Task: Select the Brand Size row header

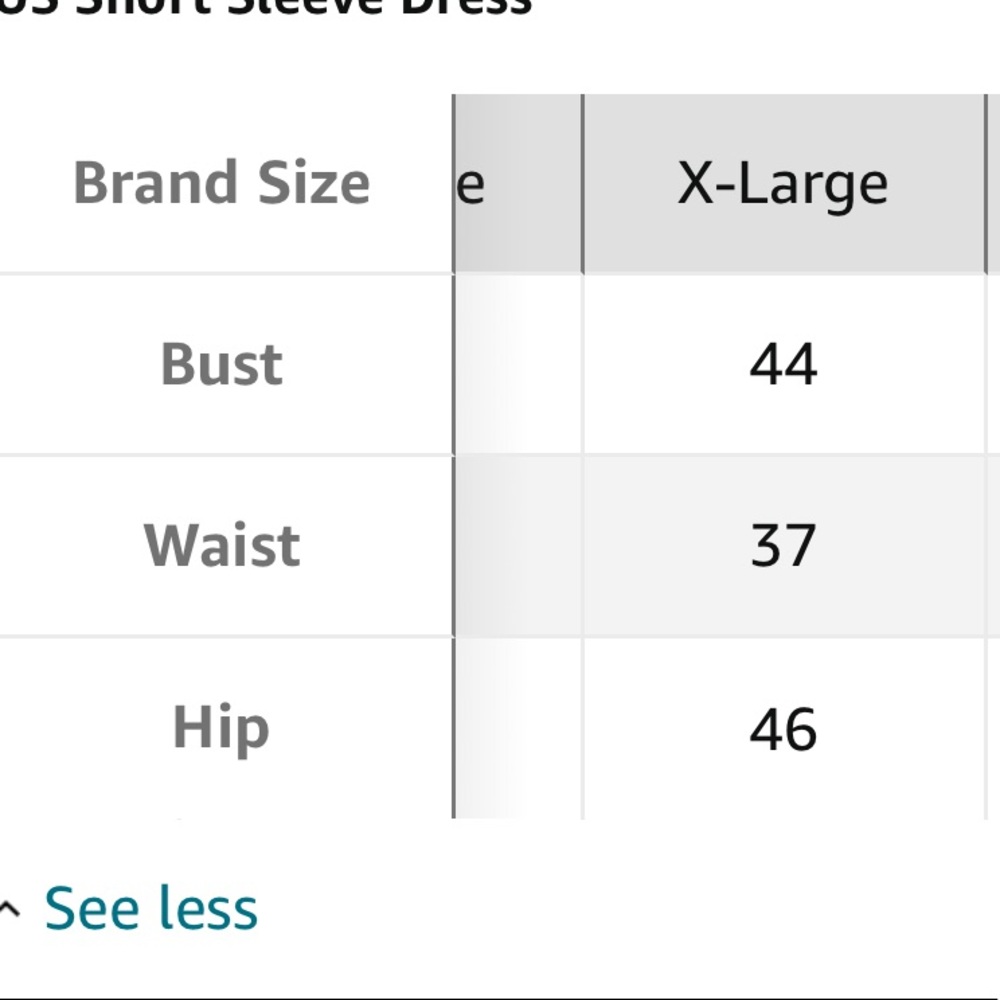Action: (x=222, y=184)
